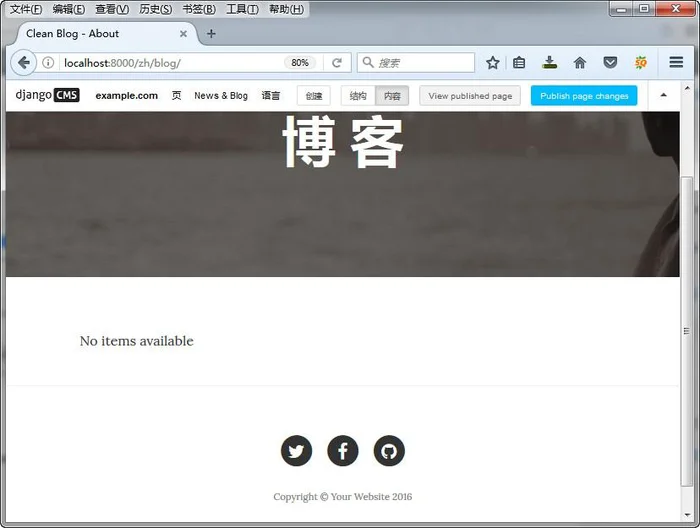Click the search magnifier icon
Screen dimensions: 700x528
pos(368,62)
